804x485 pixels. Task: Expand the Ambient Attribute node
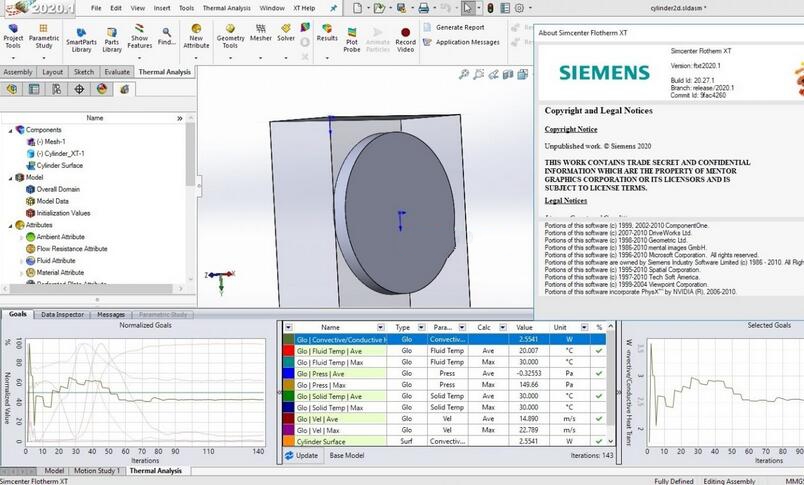[x=21, y=237]
